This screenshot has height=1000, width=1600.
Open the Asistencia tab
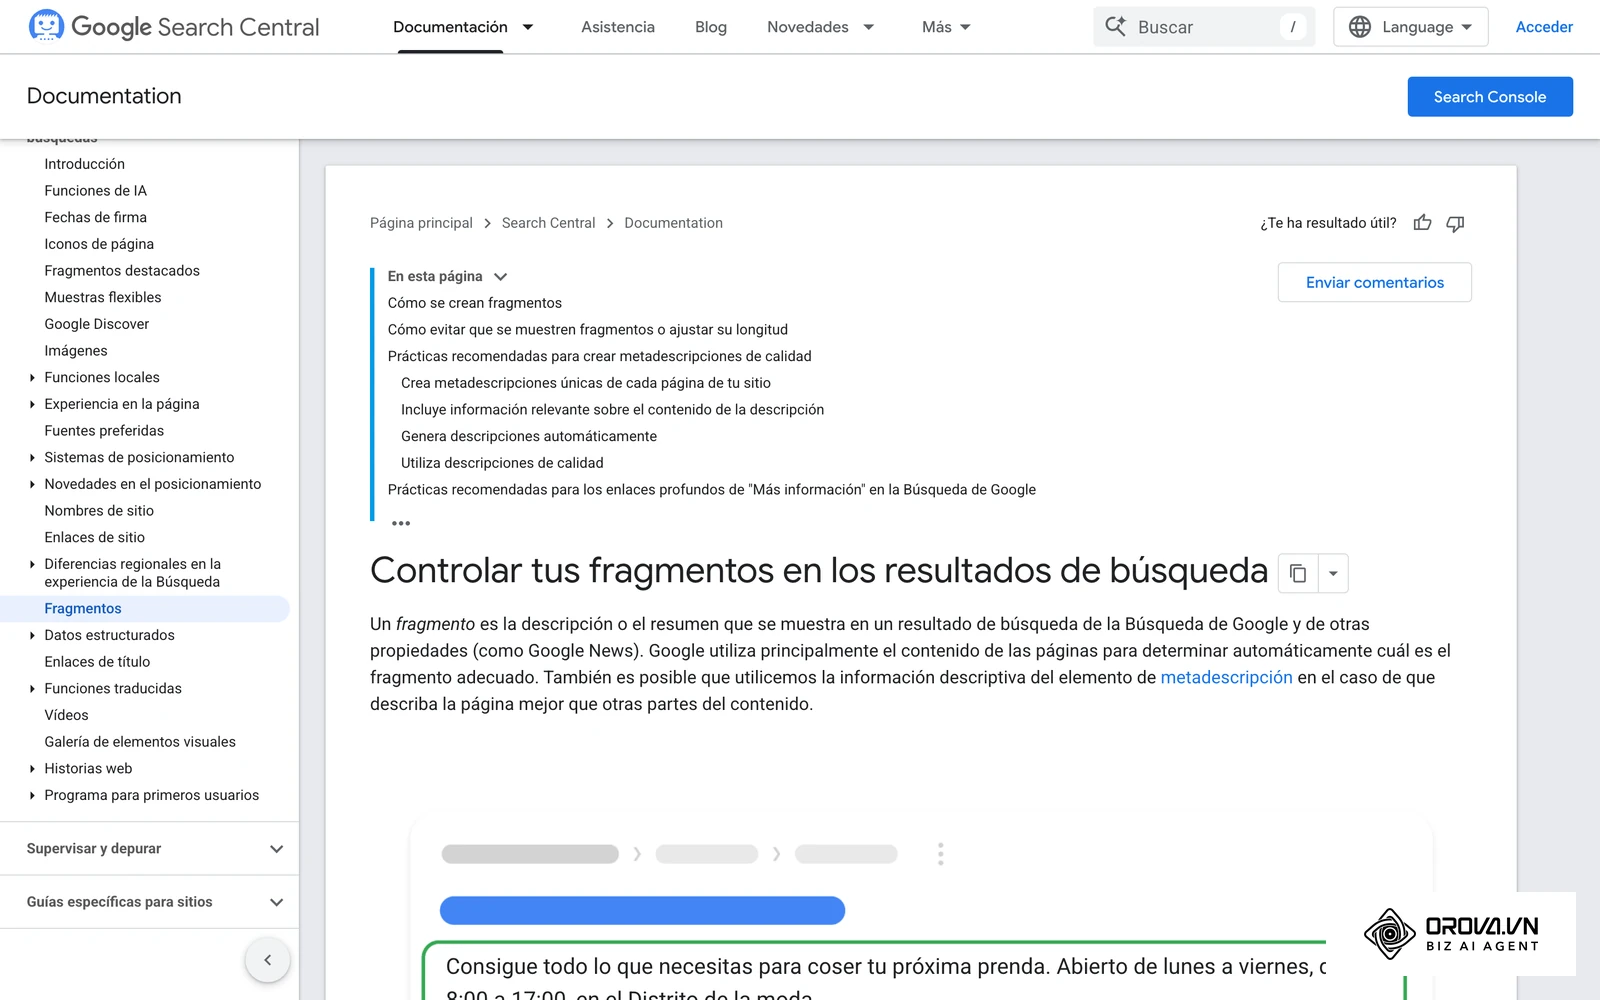point(618,27)
